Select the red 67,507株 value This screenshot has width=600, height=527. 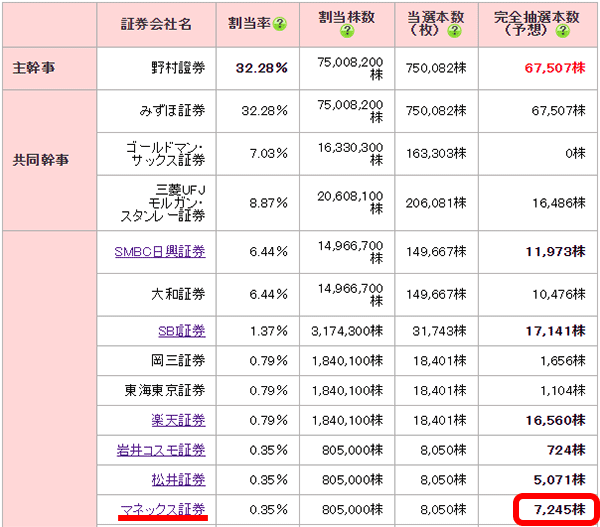click(x=555, y=68)
